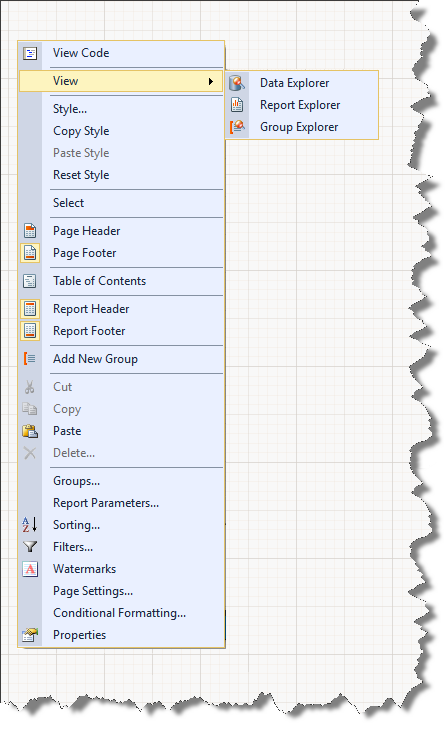Click the Copy pages icon
Screen dimensions: 445x740
click(x=30, y=409)
